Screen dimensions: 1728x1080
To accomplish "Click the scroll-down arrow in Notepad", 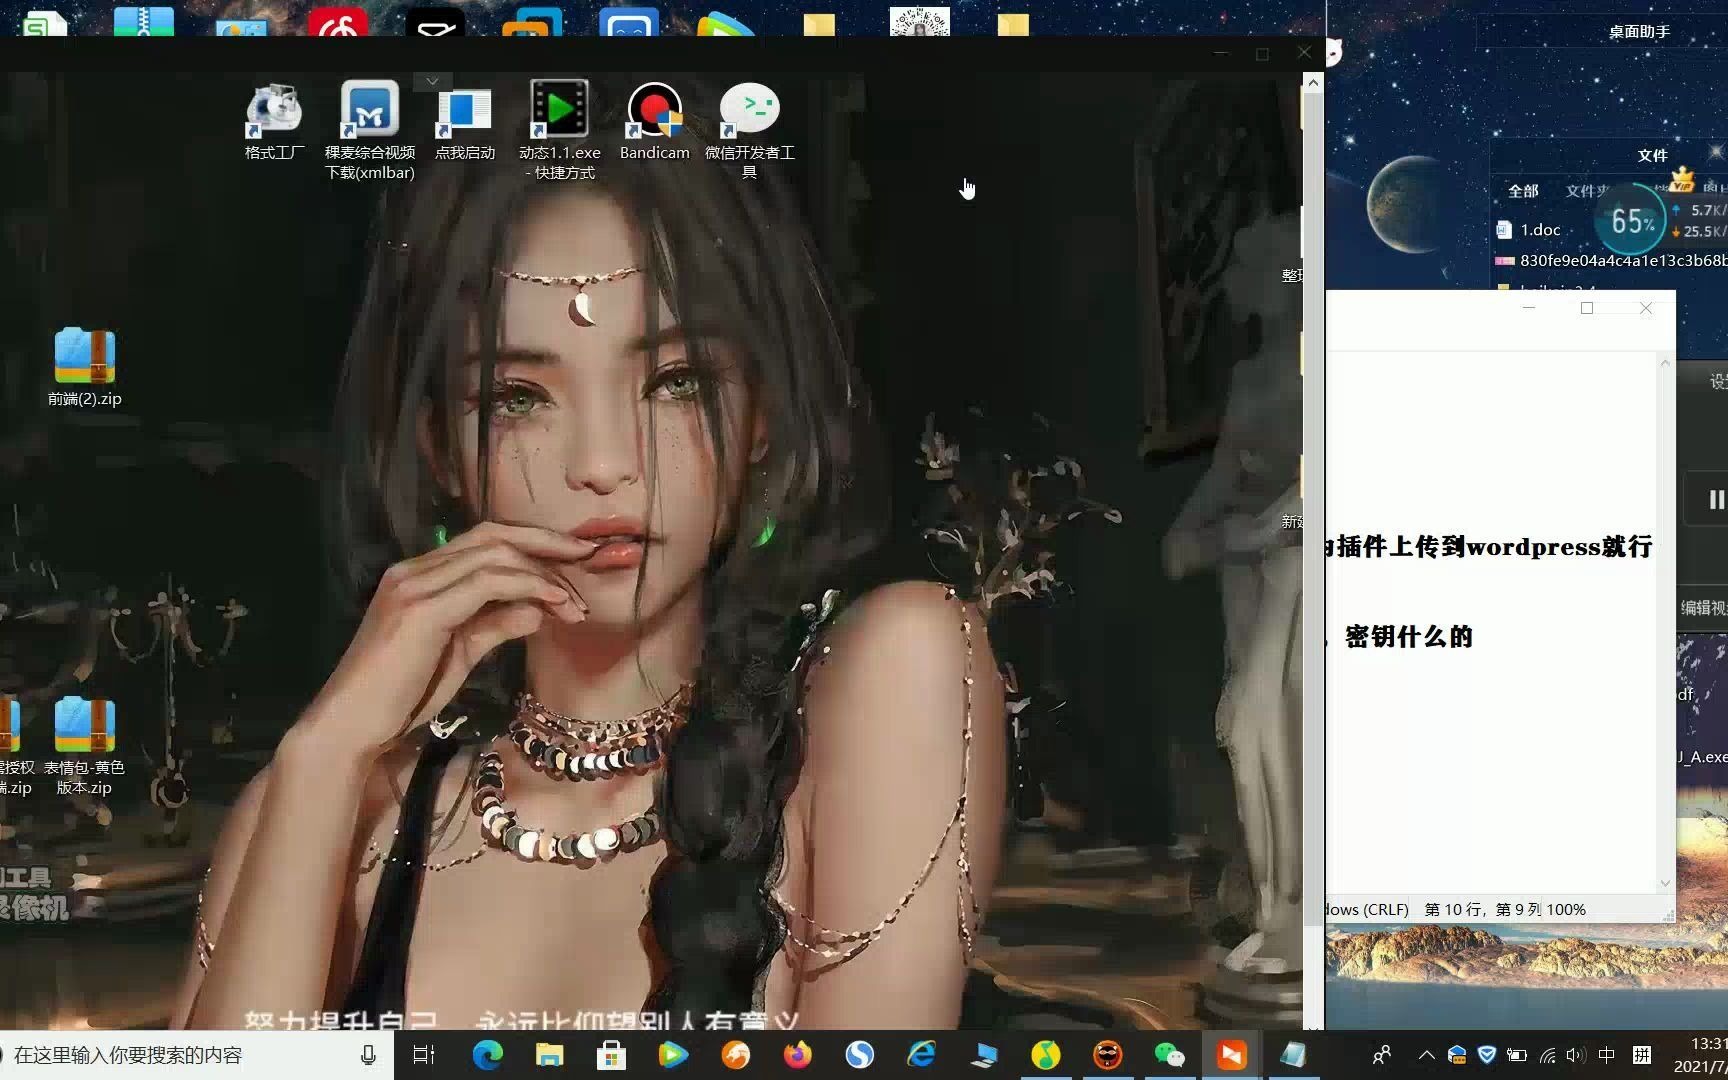I will [1665, 883].
